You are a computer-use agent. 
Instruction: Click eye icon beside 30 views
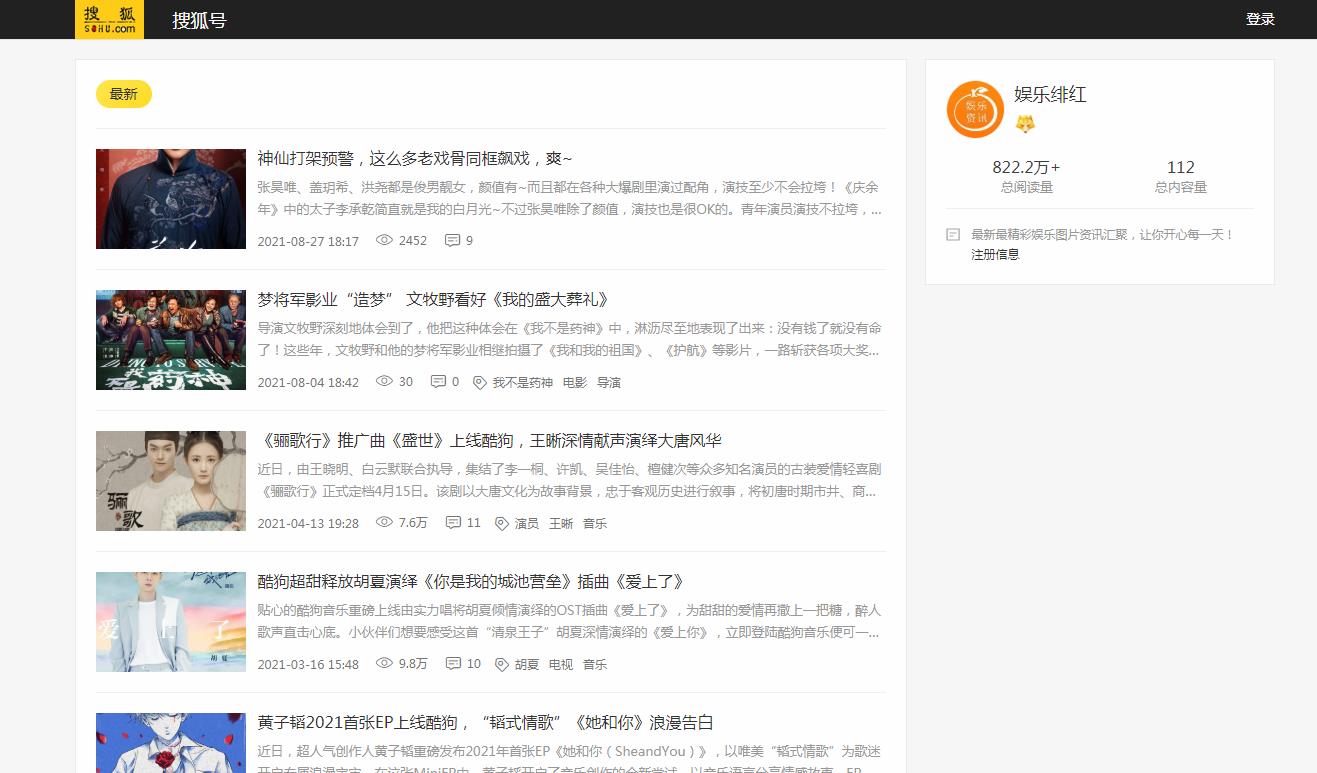tap(384, 382)
